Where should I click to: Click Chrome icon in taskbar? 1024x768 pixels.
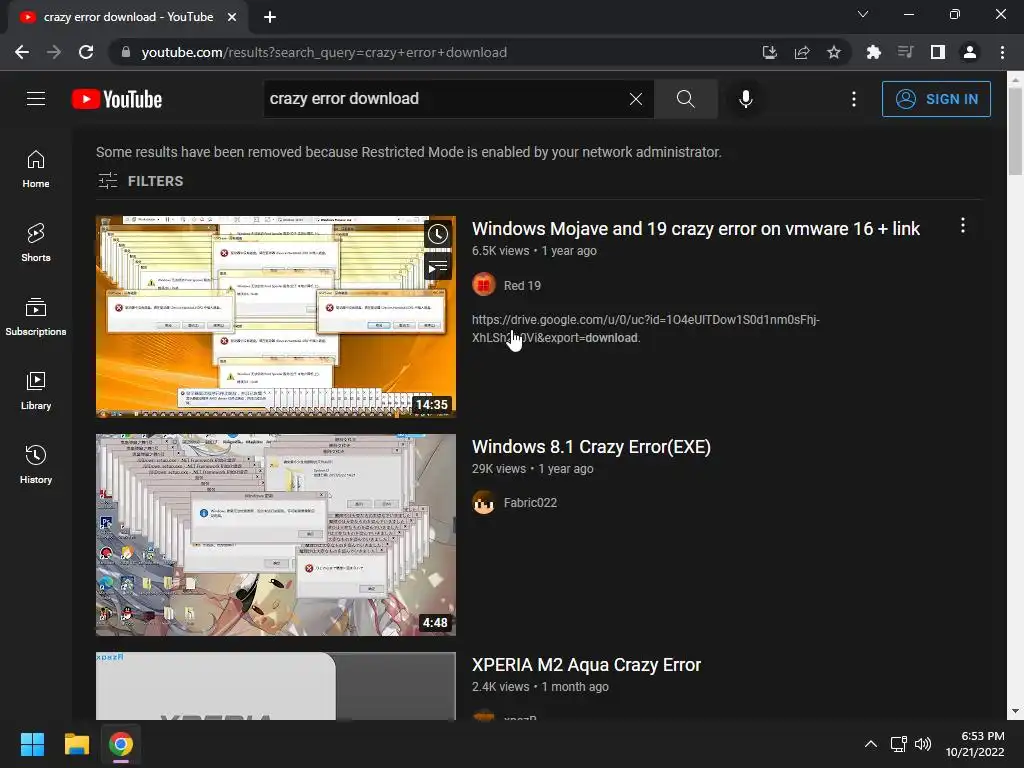click(x=121, y=744)
